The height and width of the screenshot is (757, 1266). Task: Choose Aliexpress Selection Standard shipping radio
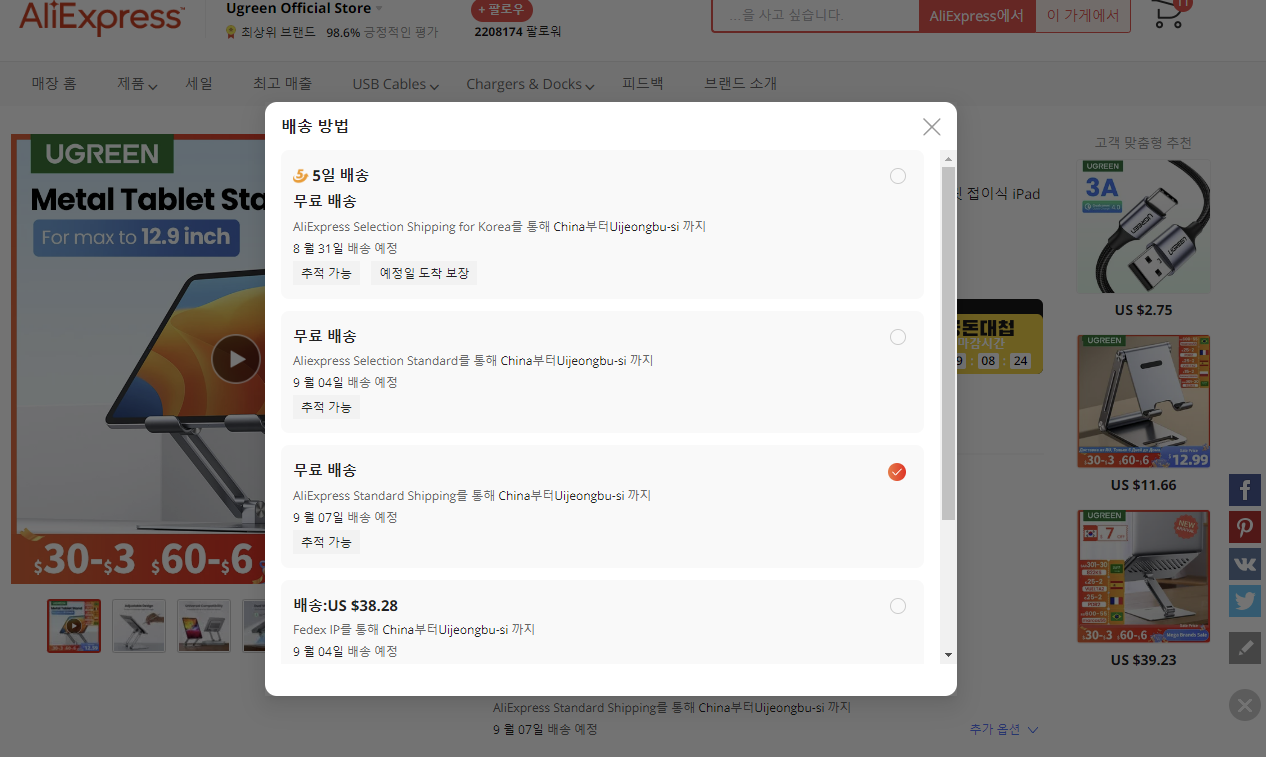point(898,337)
